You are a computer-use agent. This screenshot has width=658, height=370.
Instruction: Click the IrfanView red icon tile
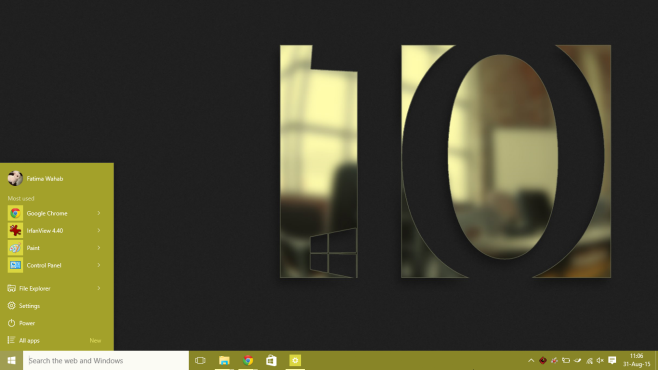click(15, 230)
